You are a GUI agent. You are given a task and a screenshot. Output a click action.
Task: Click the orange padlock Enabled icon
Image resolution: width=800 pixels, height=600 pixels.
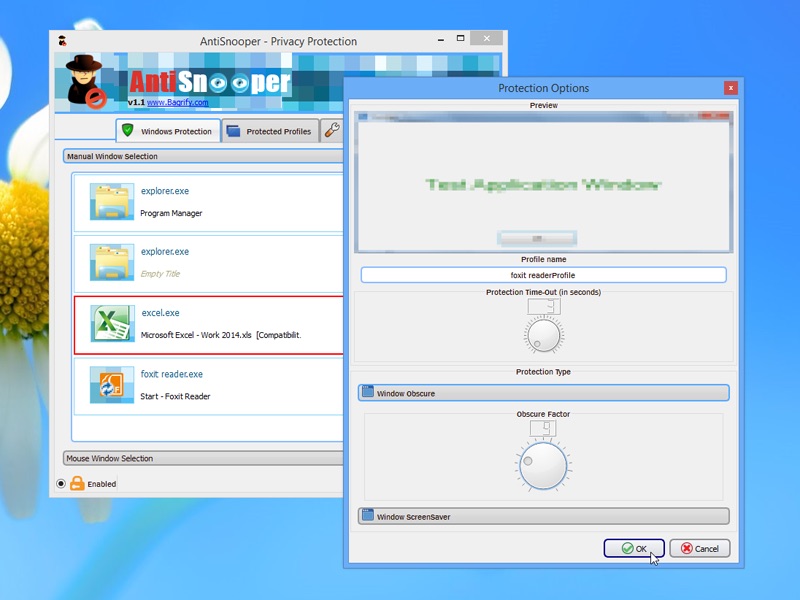(x=77, y=483)
